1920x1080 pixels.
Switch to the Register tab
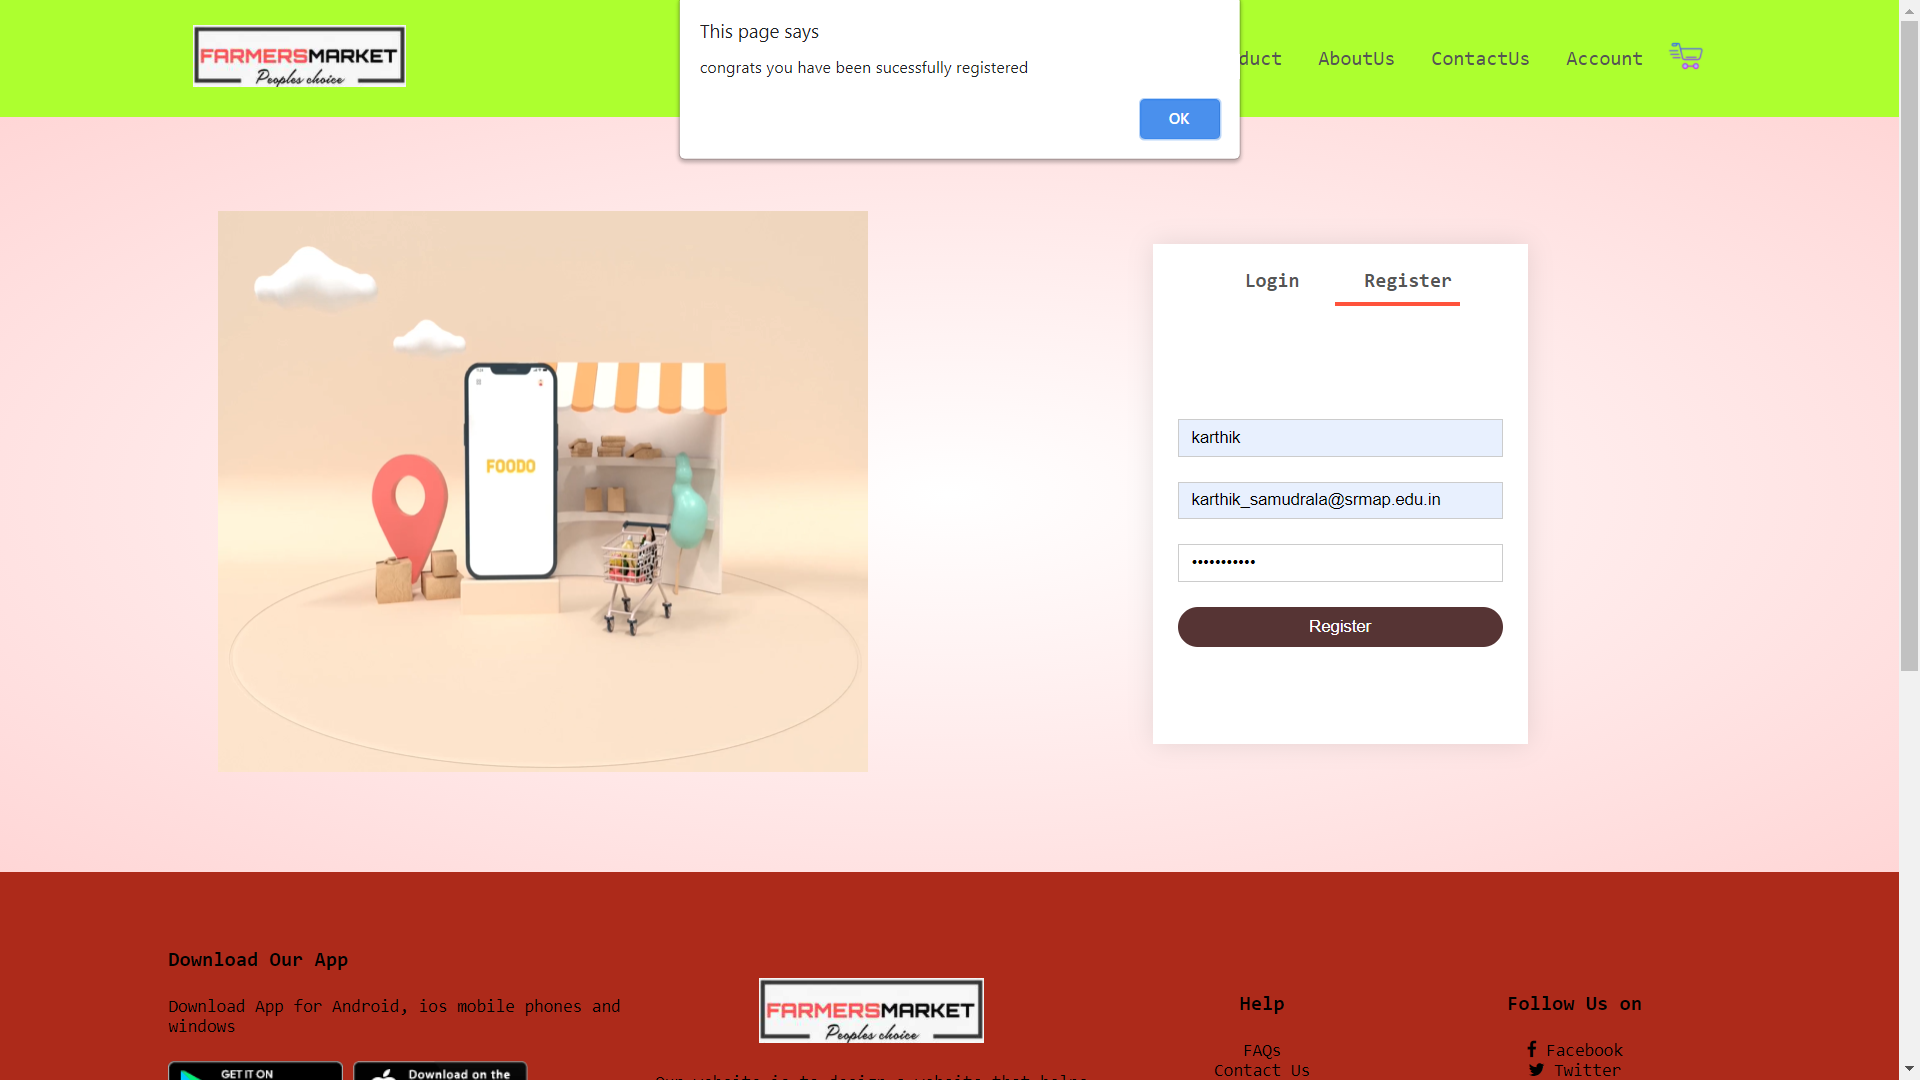(x=1407, y=281)
